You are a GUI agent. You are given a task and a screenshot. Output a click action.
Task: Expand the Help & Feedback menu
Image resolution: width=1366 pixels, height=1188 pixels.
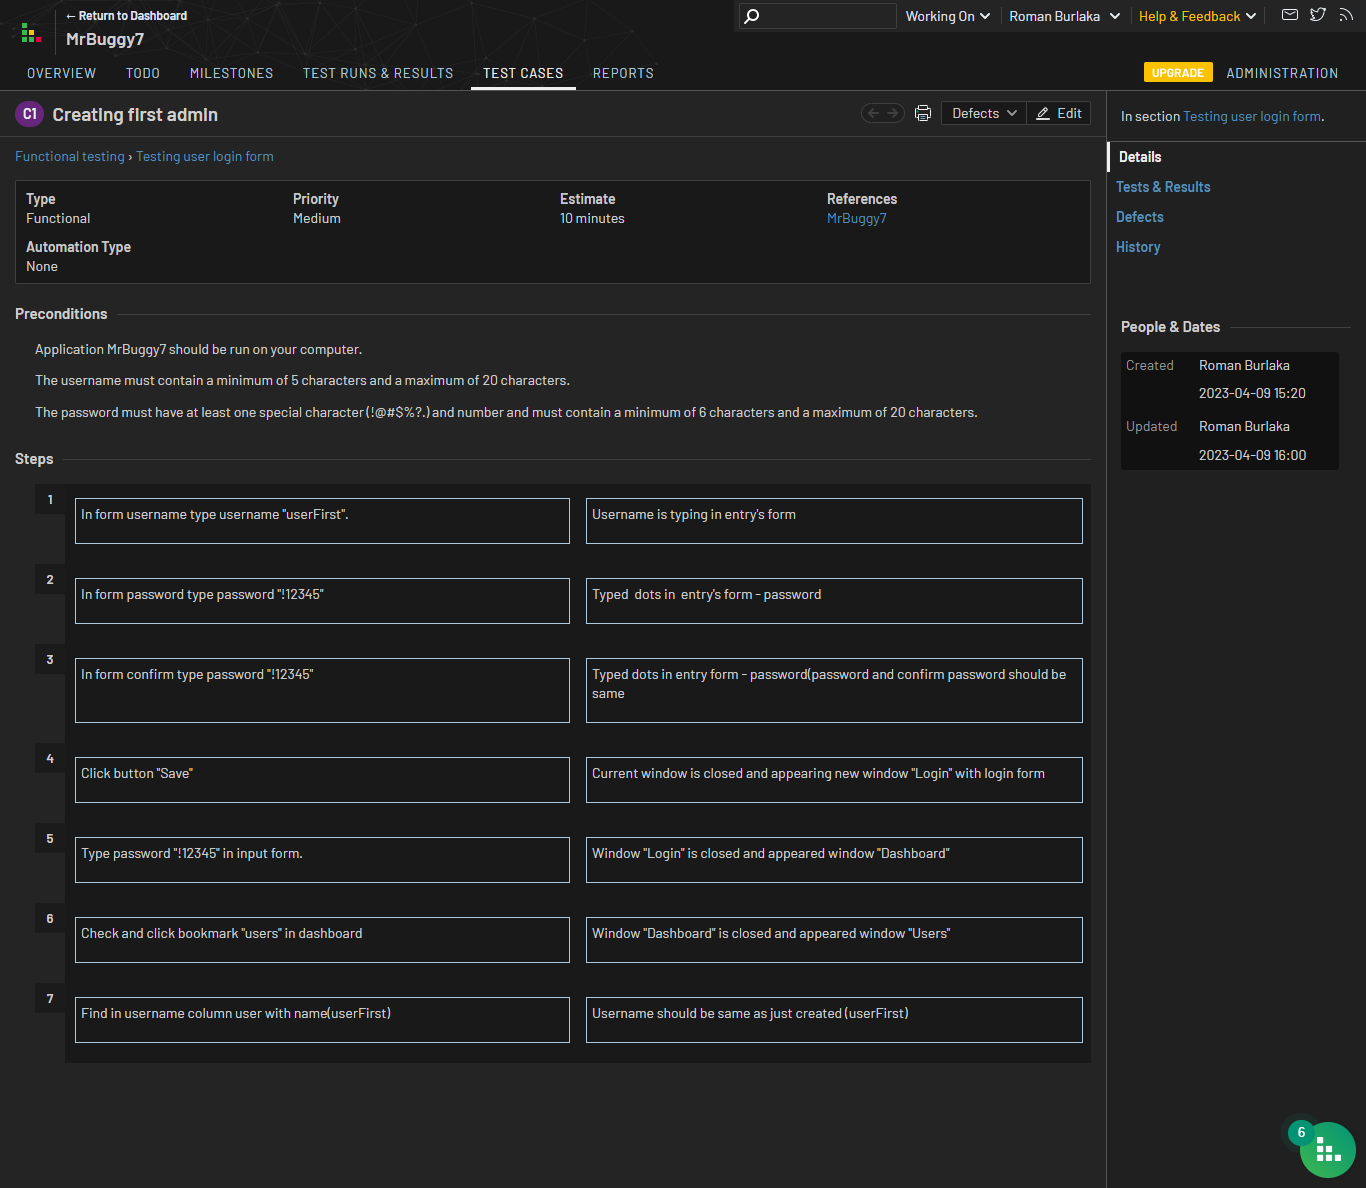point(1197,16)
